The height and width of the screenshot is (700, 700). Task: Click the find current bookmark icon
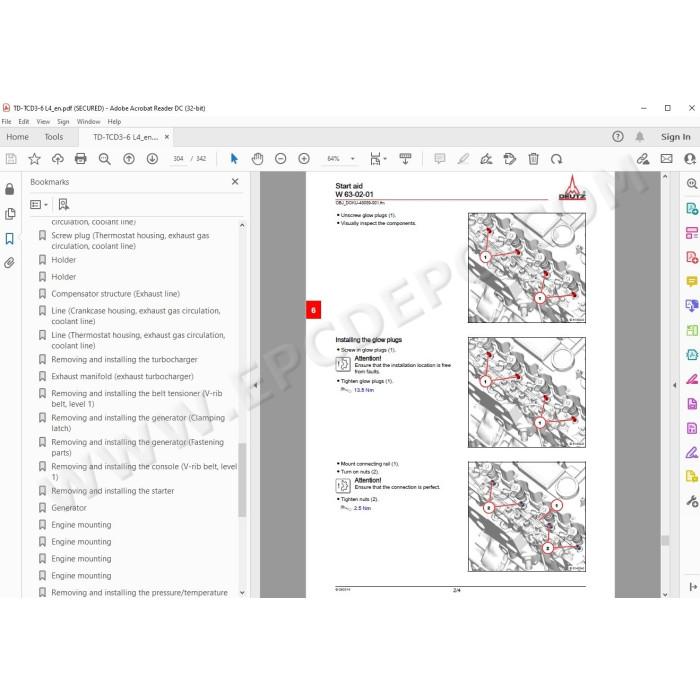pos(63,204)
